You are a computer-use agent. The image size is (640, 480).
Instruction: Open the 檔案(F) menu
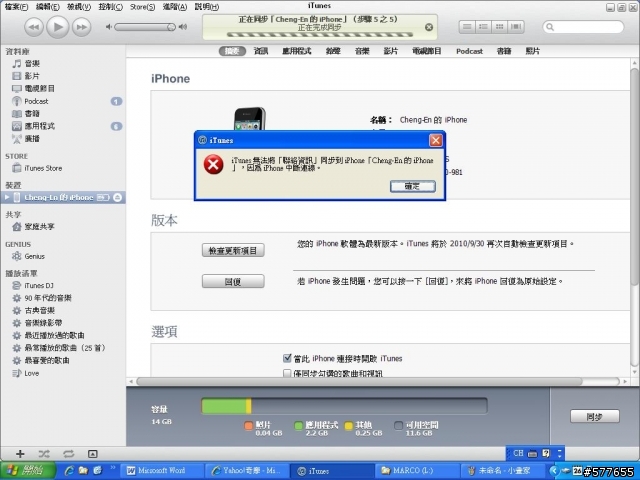coord(16,7)
